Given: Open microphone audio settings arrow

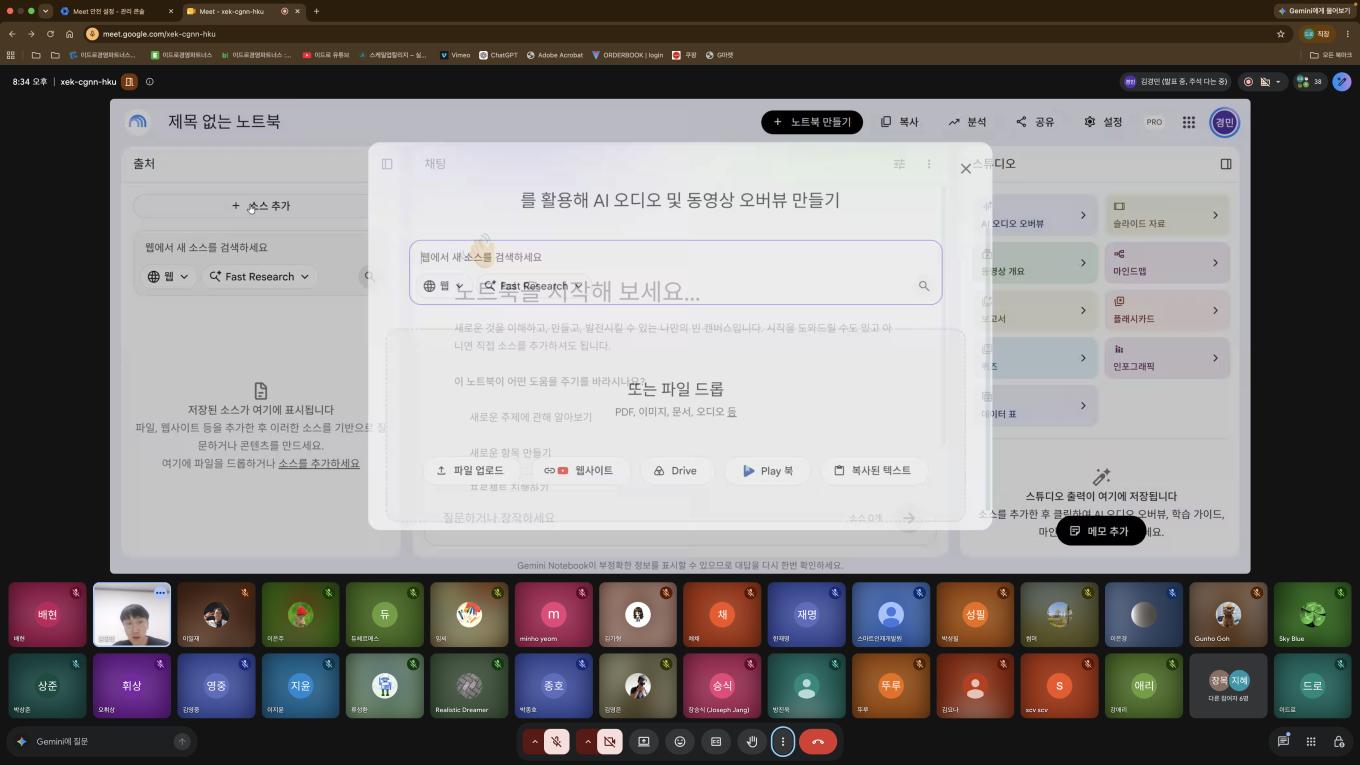Looking at the screenshot, I should coord(535,741).
